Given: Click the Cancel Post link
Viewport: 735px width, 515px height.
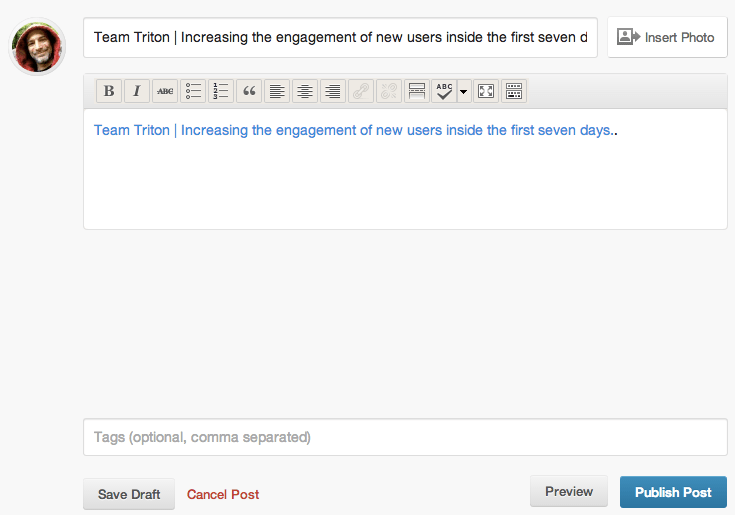Looking at the screenshot, I should (223, 494).
